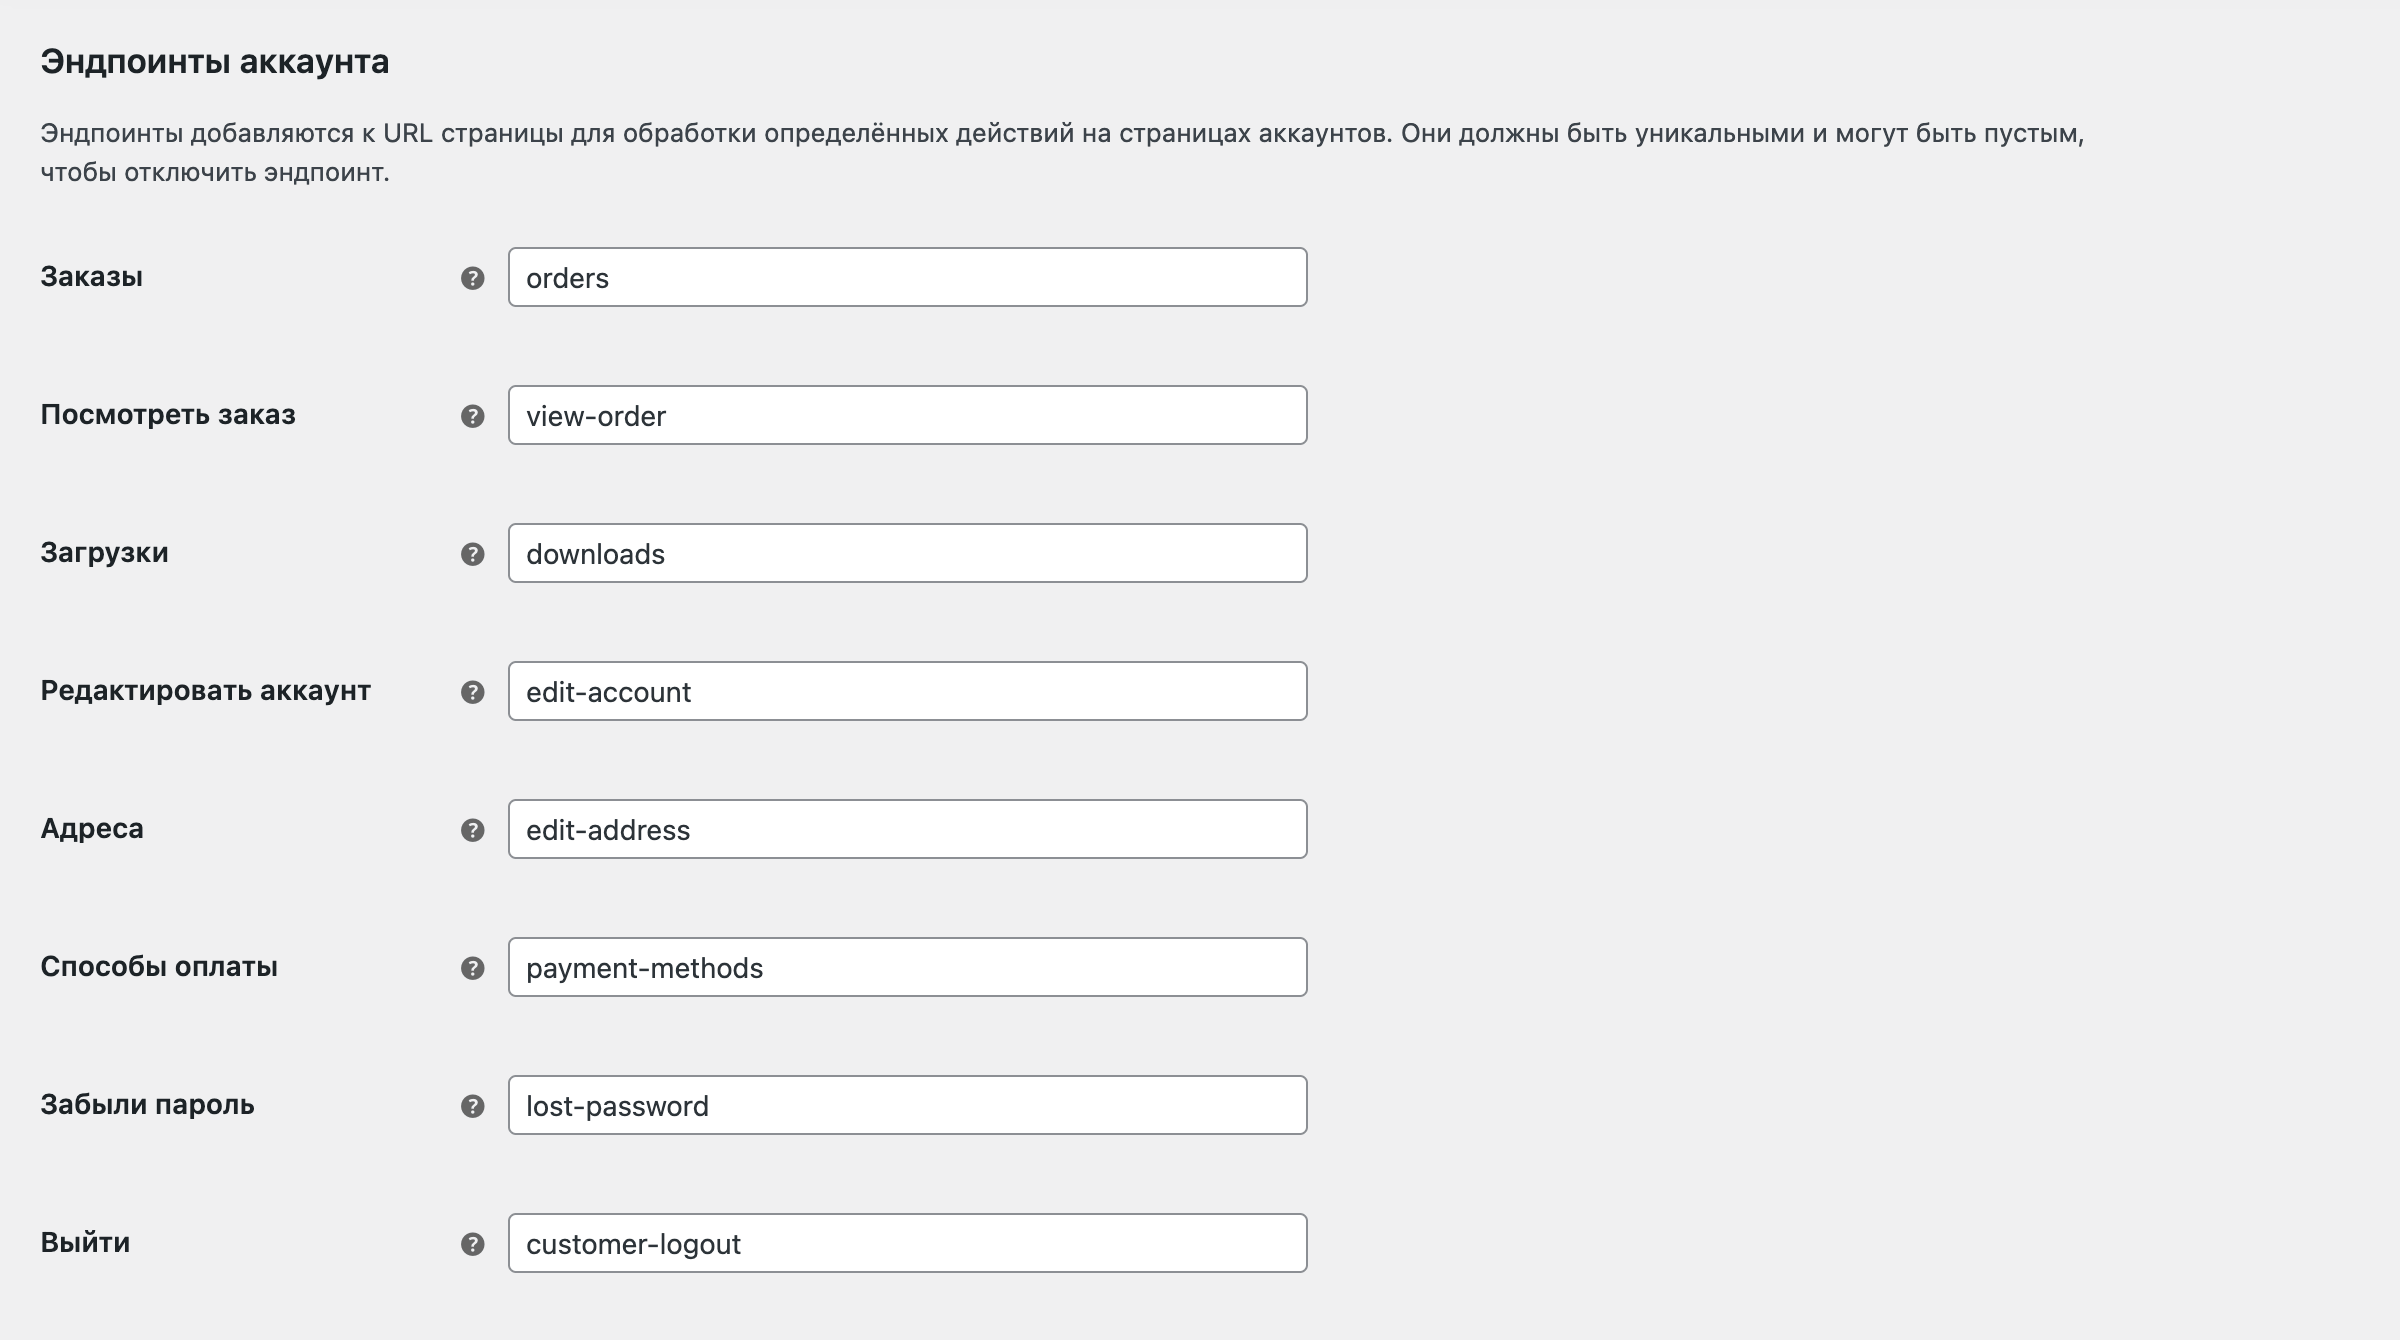Screen dimensions: 2400x1340
Task: Click help icon for Загрузки endpoint
Action: click(472, 554)
